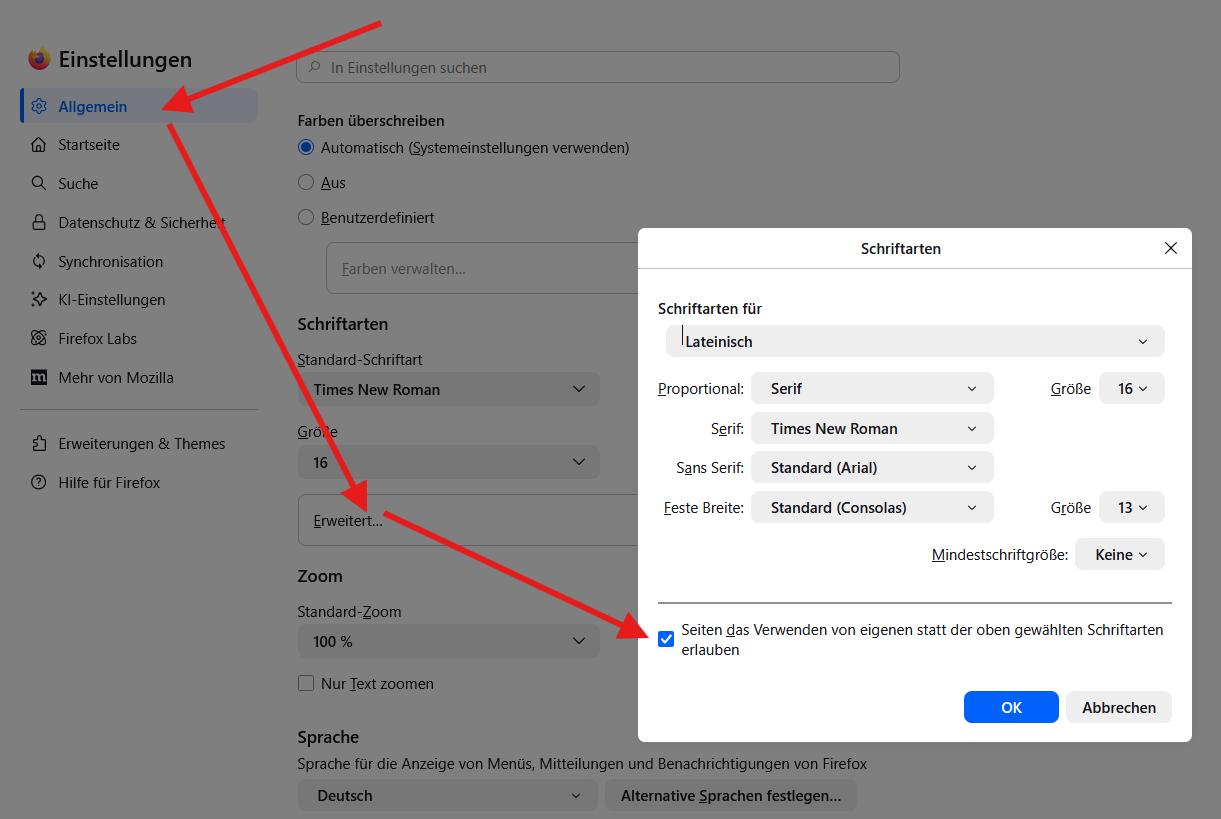
Task: Click the Zoom section heading
Action: [x=320, y=576]
